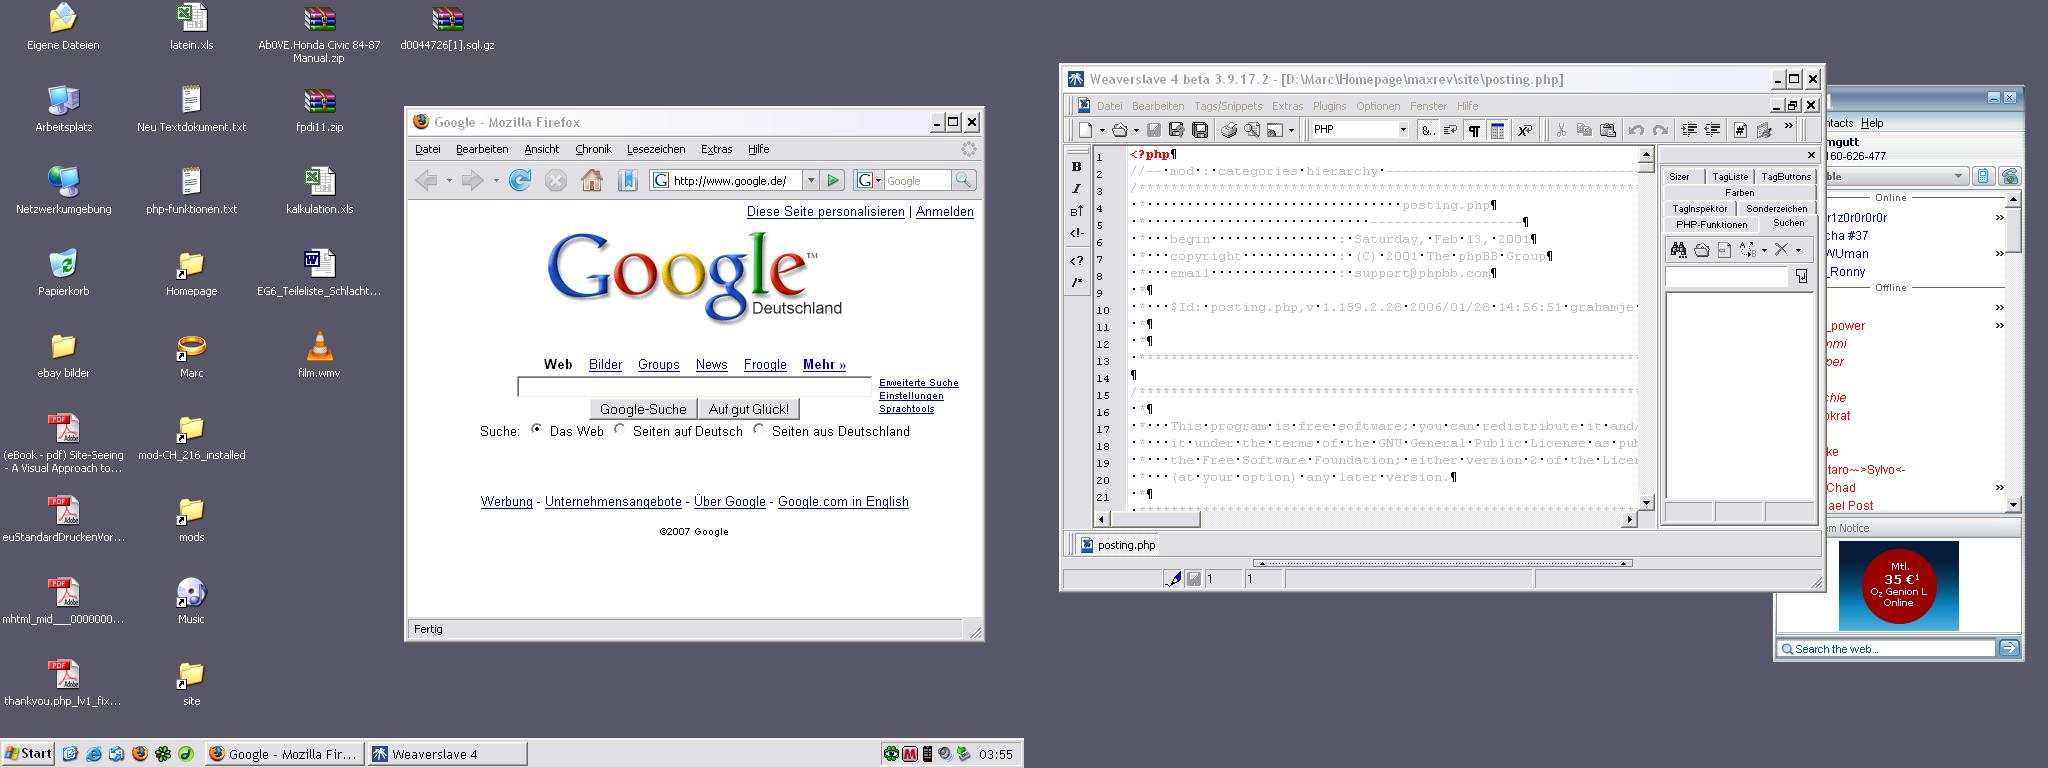Switch to Weaverslave 4 taskbar button
This screenshot has height=768, width=2048.
(447, 754)
